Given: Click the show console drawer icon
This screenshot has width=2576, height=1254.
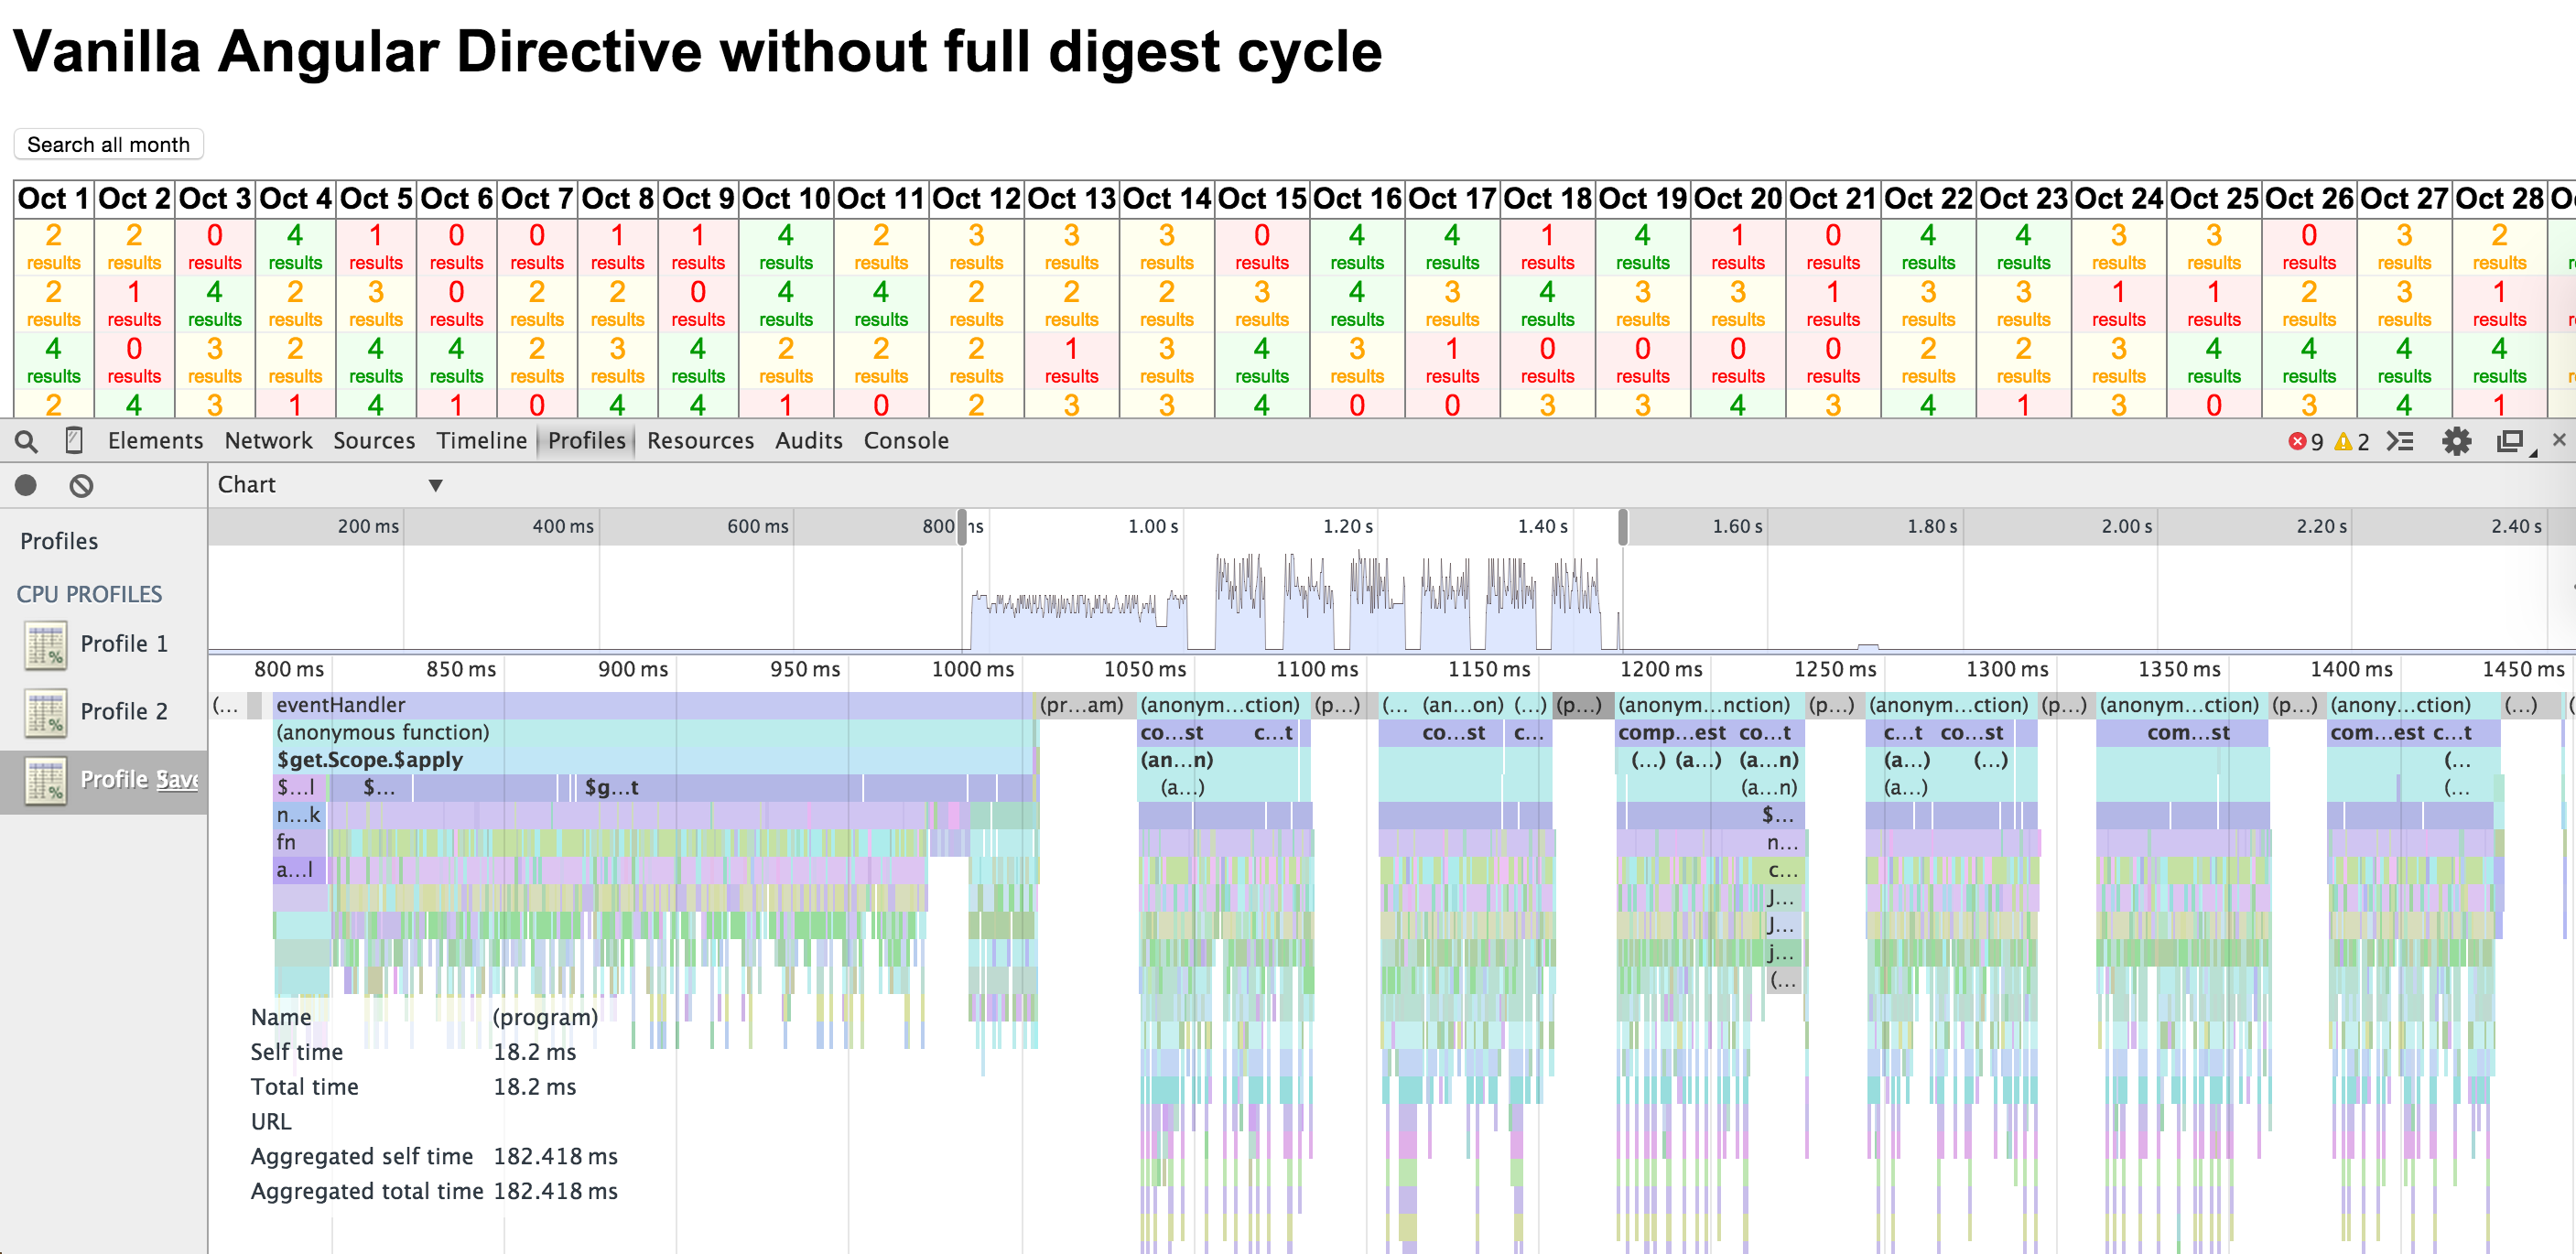Looking at the screenshot, I should click(x=2400, y=441).
